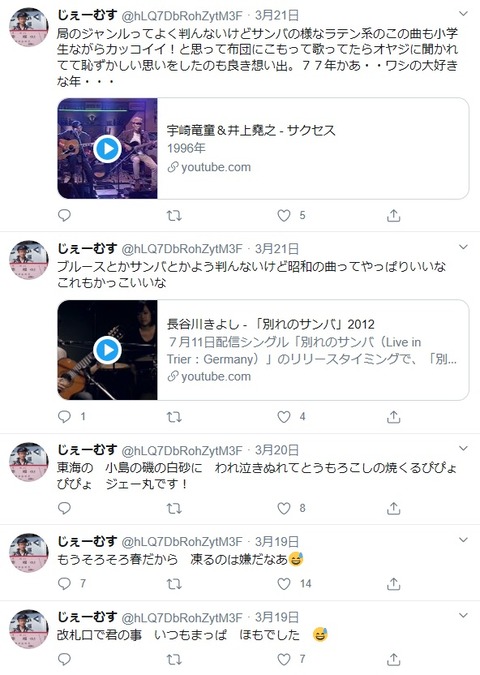Screen dimensions: 480x675
Task: Open the options chevron on the first tweet
Action: click(463, 14)
